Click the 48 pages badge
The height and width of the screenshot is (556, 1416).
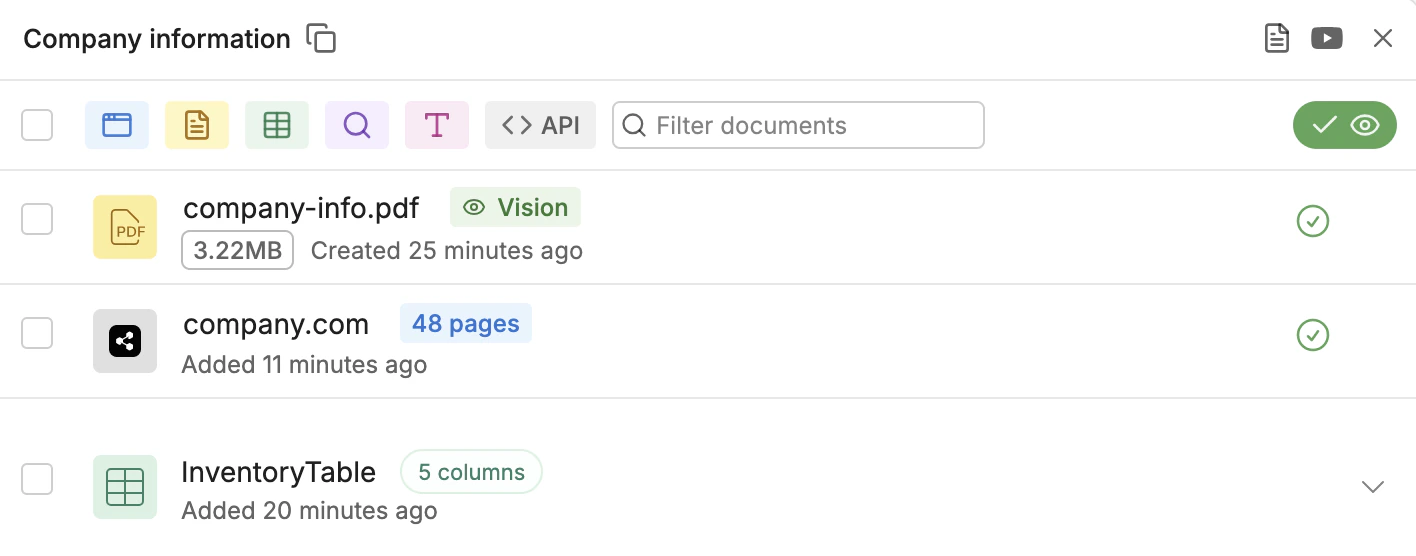click(x=466, y=324)
